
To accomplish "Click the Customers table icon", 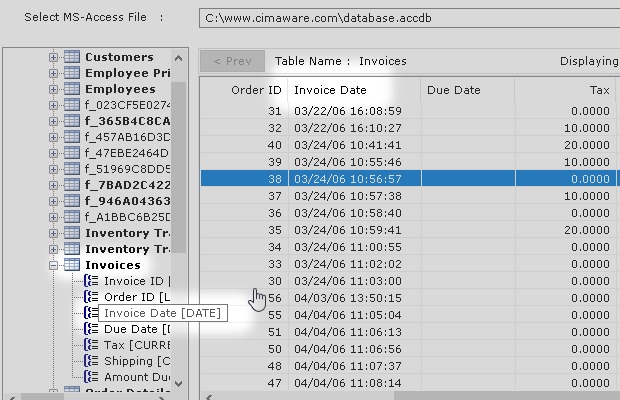I will tap(72, 57).
